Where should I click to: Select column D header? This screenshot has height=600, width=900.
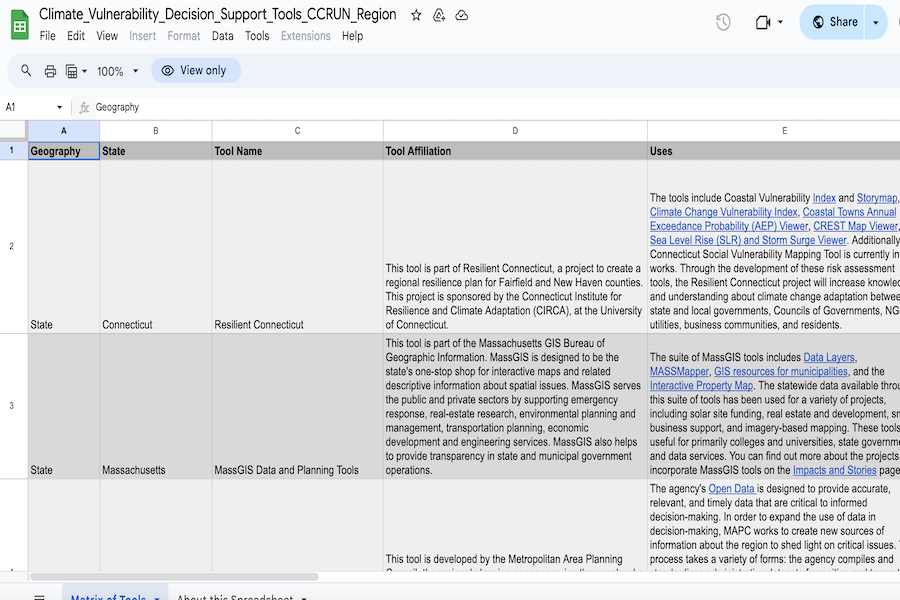point(515,131)
